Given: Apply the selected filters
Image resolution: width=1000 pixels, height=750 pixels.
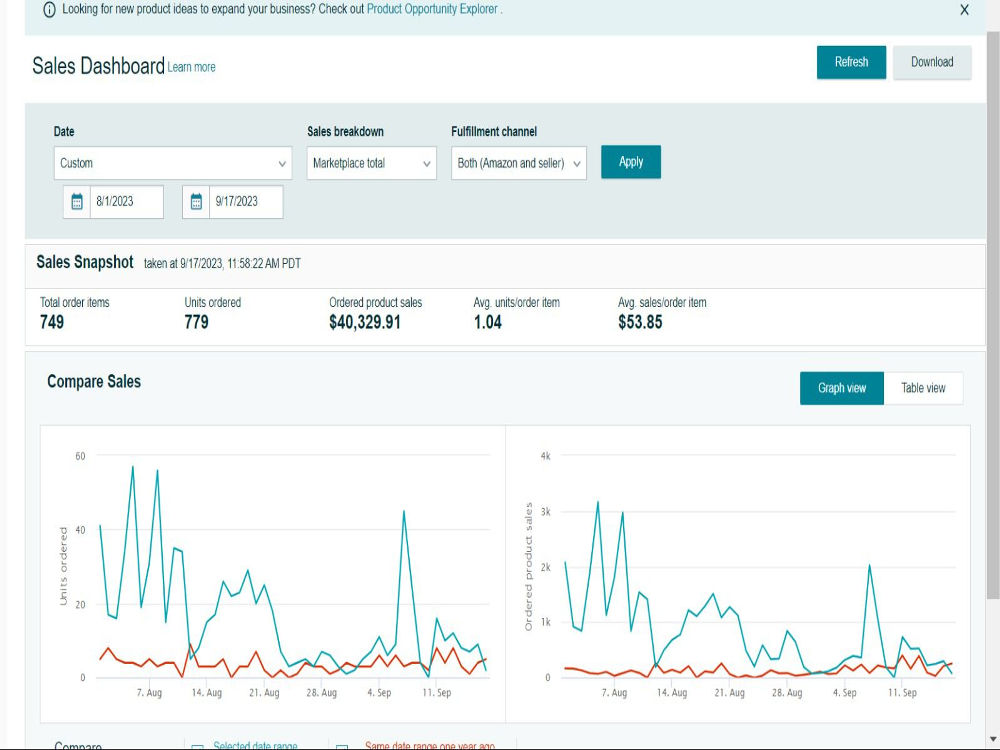Looking at the screenshot, I should [x=631, y=162].
